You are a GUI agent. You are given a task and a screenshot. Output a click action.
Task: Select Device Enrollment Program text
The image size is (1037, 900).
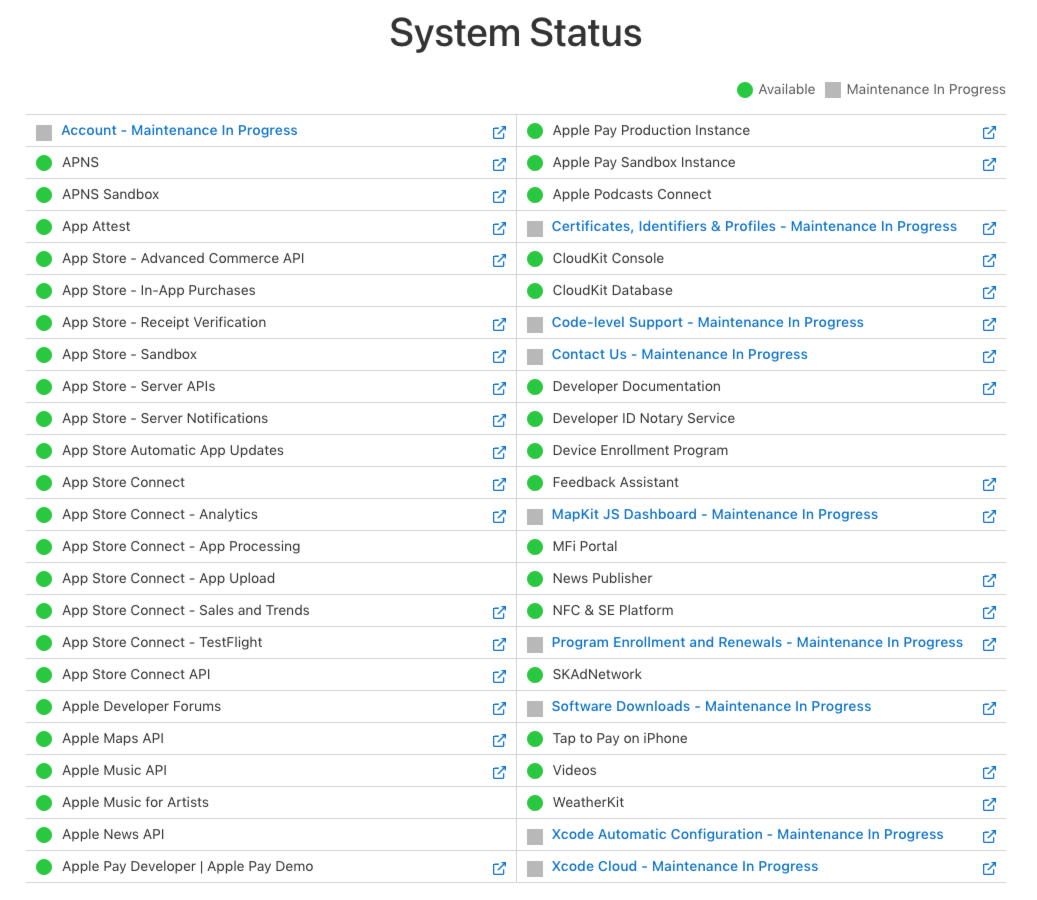640,450
